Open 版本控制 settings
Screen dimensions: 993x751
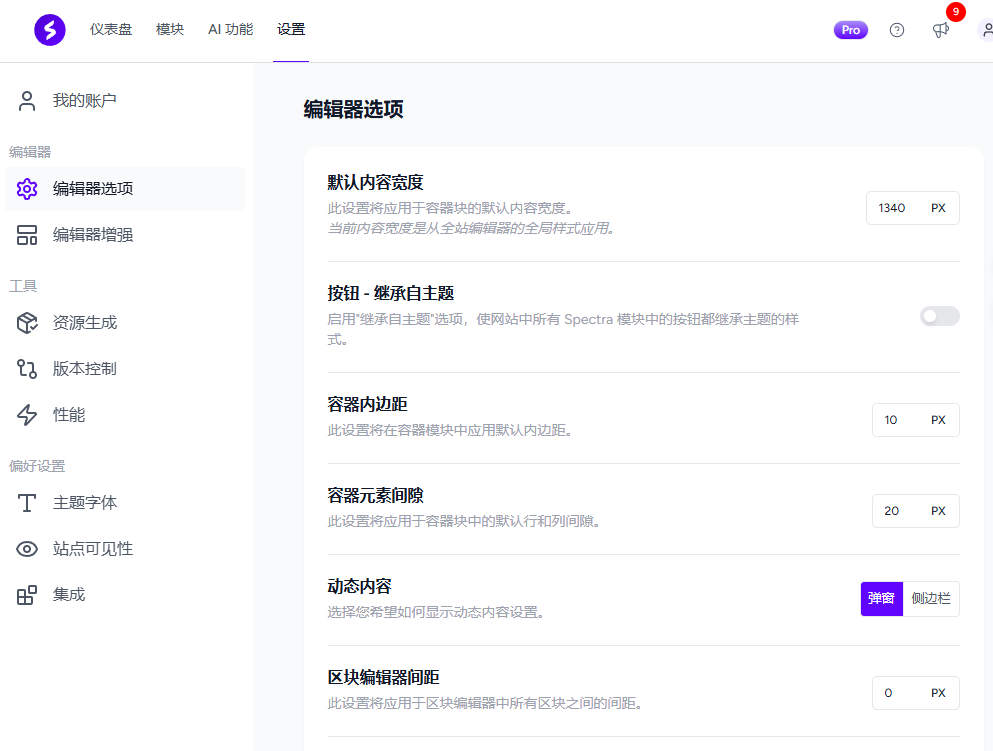pyautogui.click(x=125, y=369)
